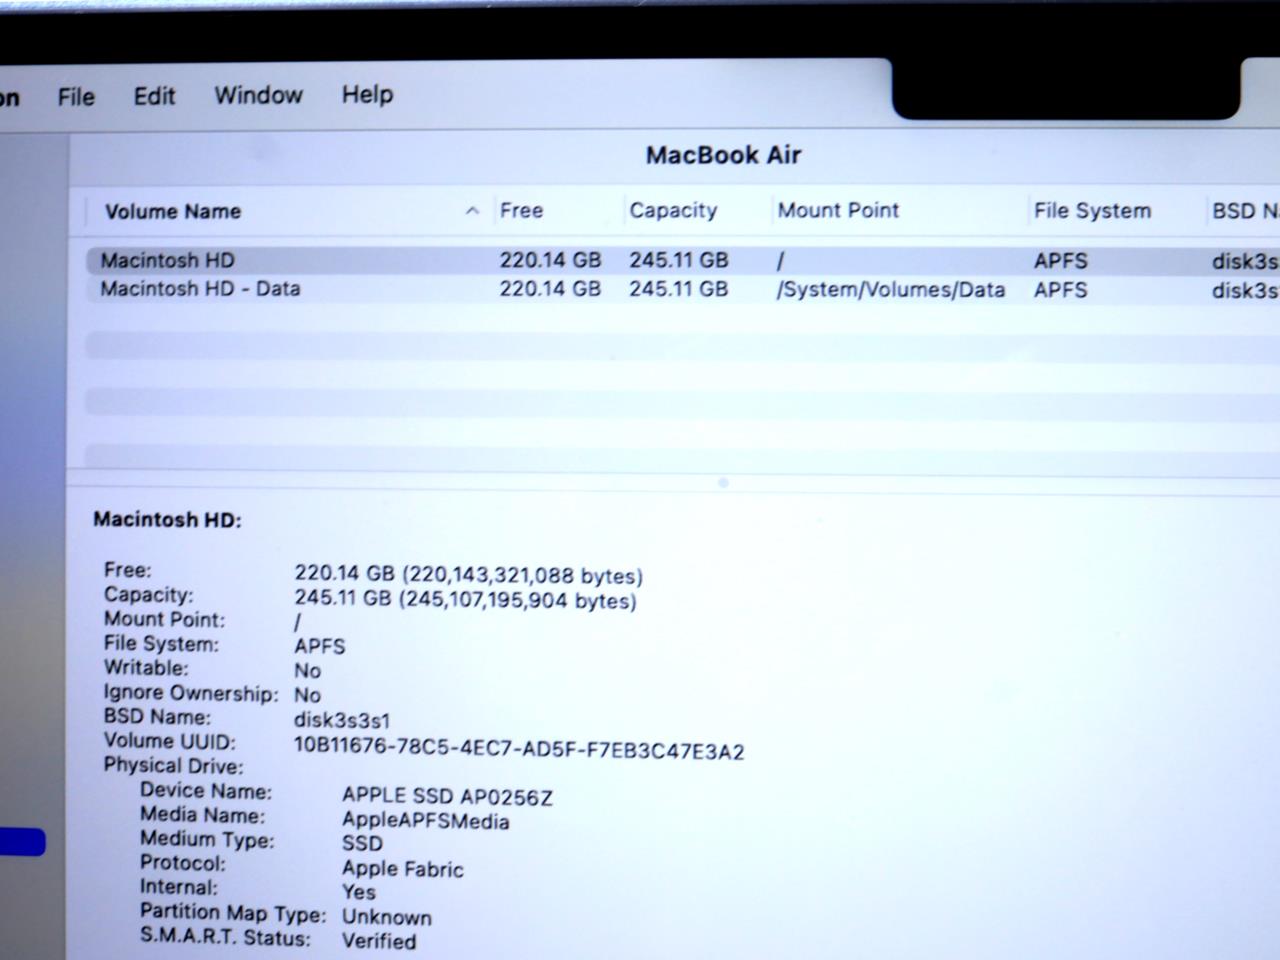1280x960 pixels.
Task: Sort by File System column header
Action: pos(1092,211)
